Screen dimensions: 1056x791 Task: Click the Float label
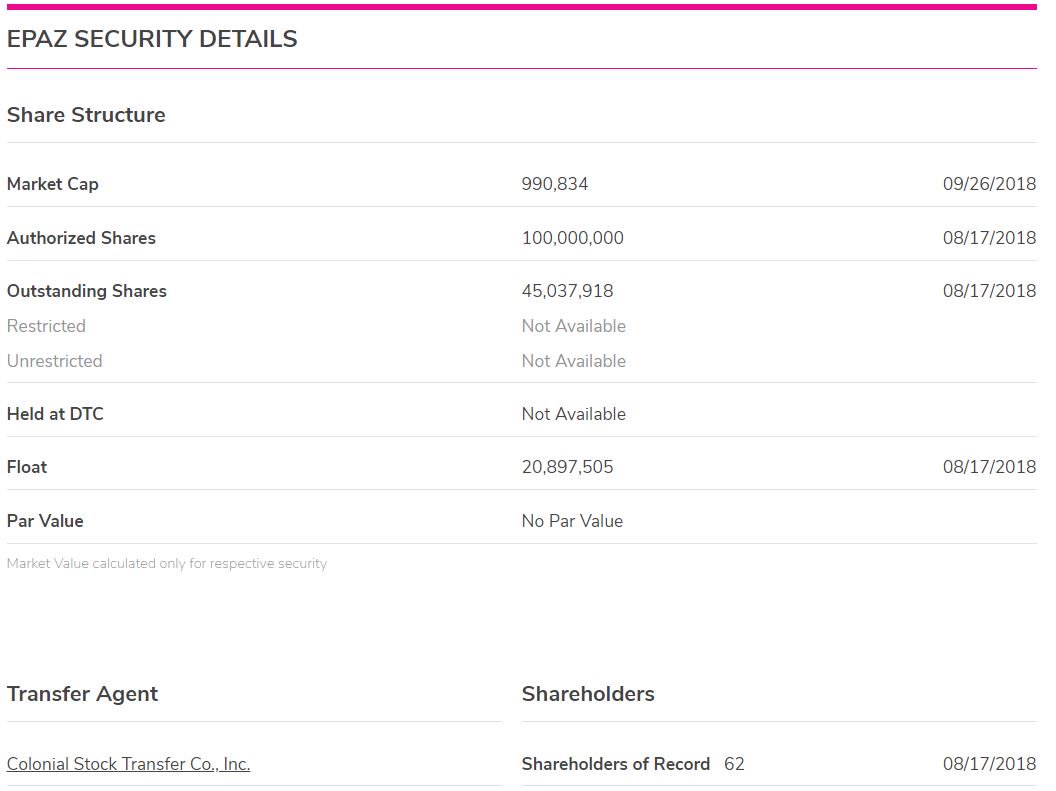[x=27, y=467]
